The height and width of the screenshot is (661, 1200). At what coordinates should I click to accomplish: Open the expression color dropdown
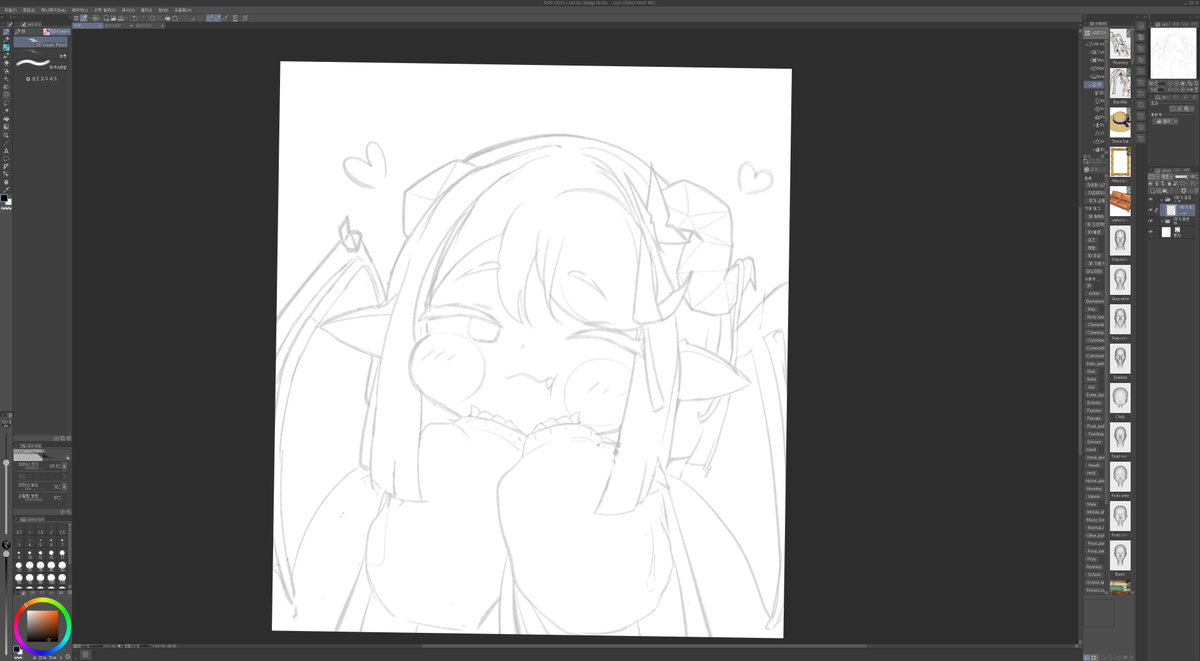pyautogui.click(x=1165, y=121)
